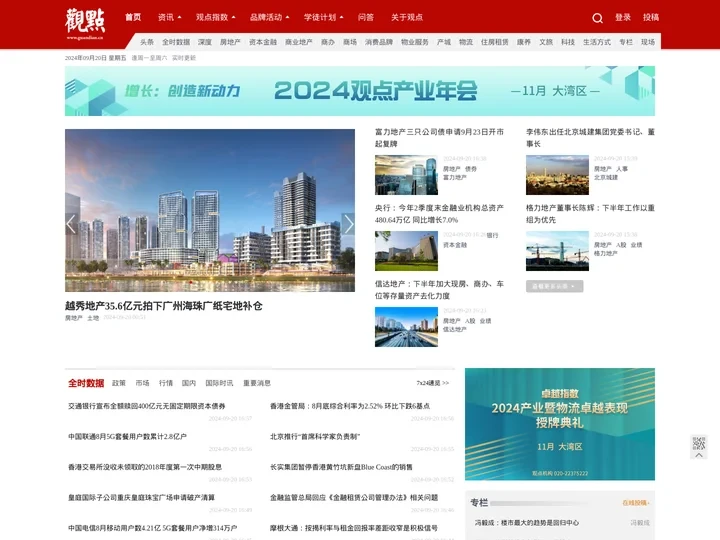
Task: Click the 投稿 submit link
Action: click(651, 17)
